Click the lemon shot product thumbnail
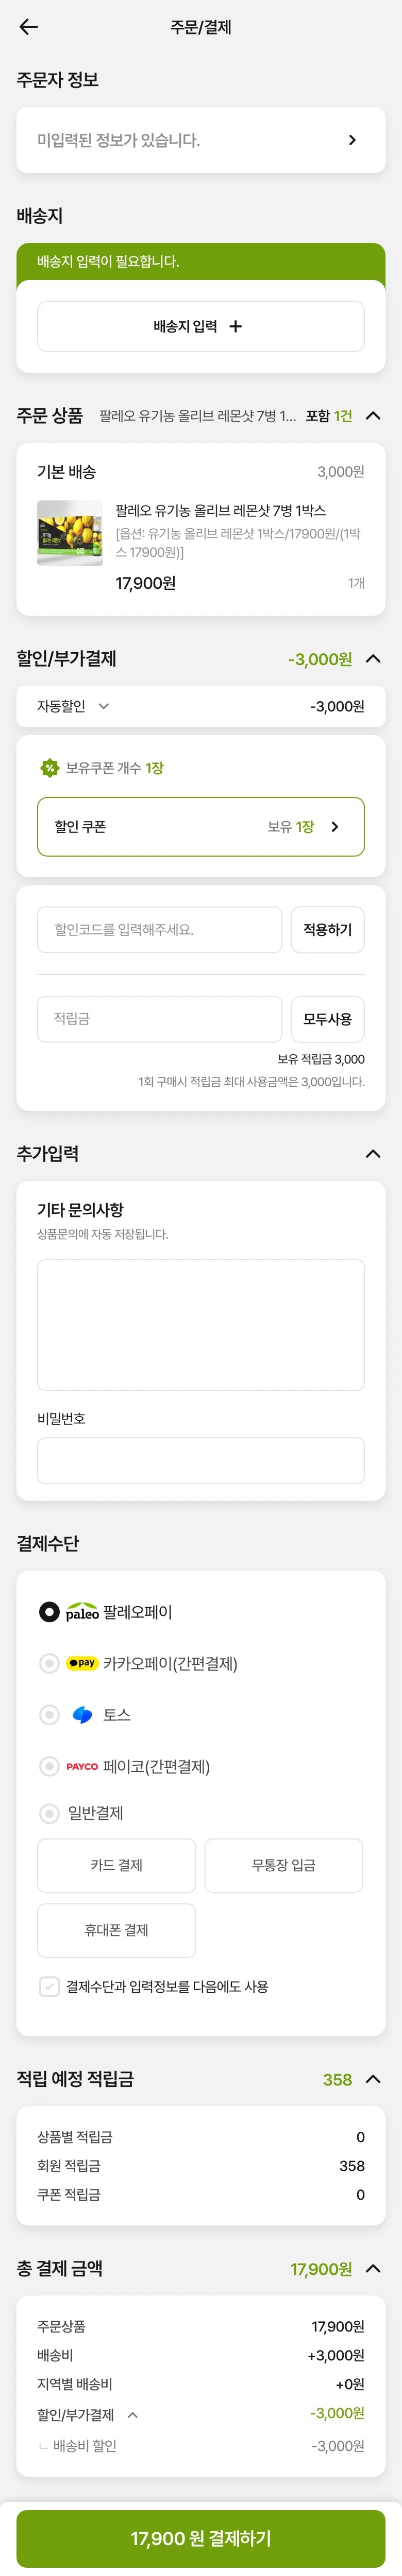The width and height of the screenshot is (402, 2576). click(70, 533)
